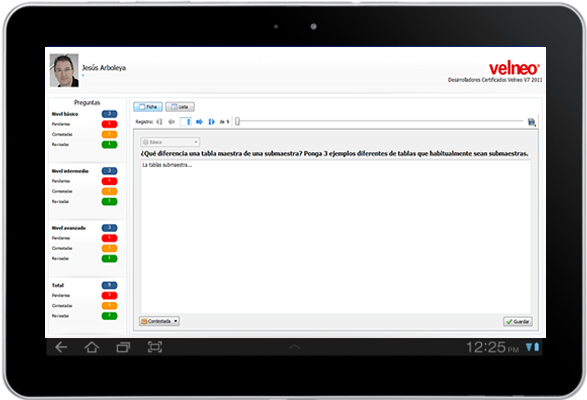The width and height of the screenshot is (587, 400).
Task: Click the orange Contestadas badge under Nivel avanzado
Action: click(x=109, y=248)
